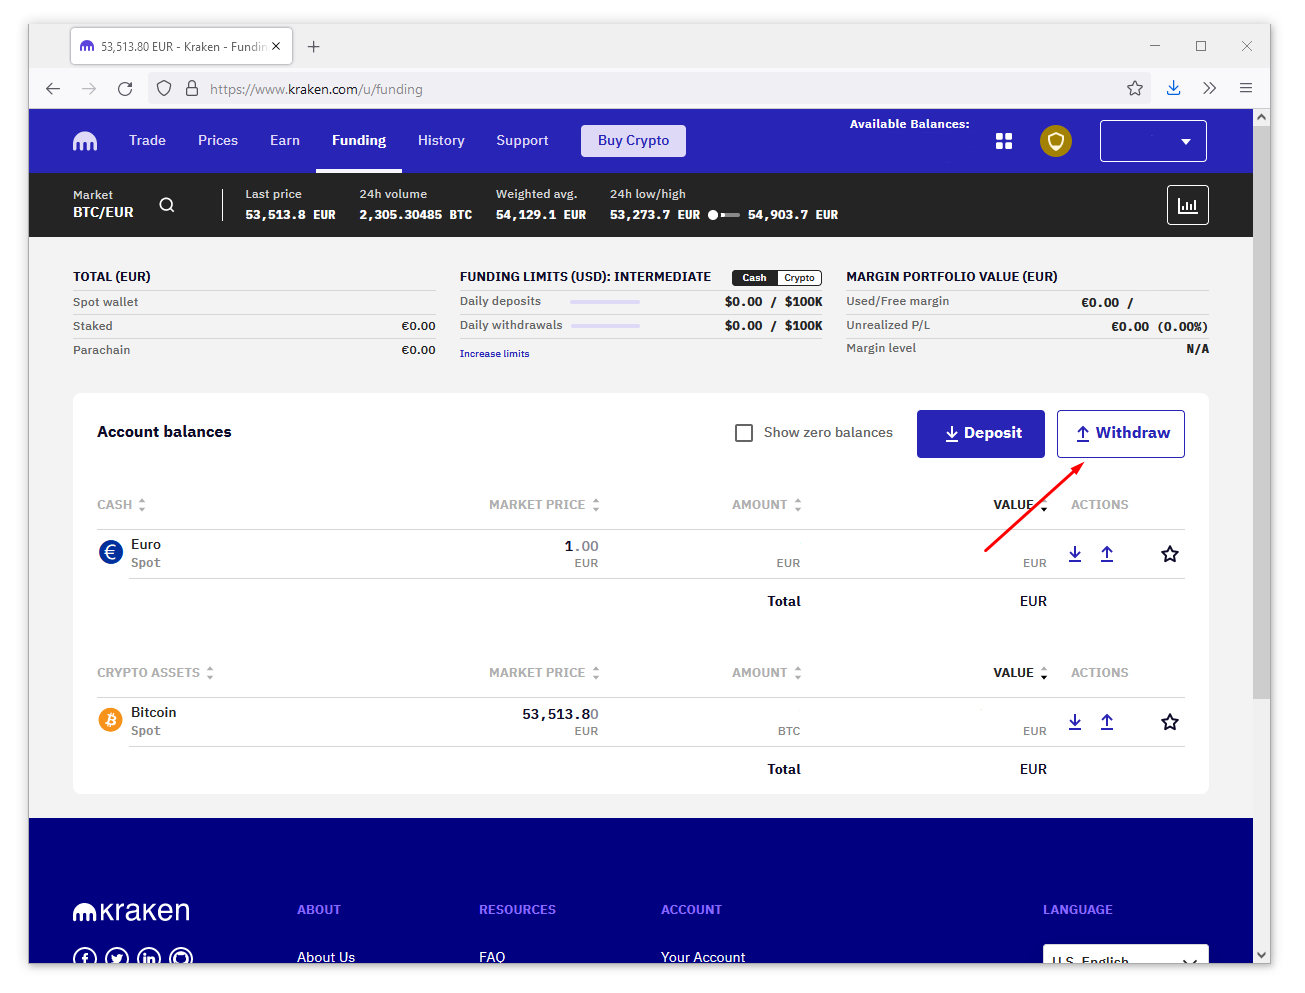Screen dimensions: 1305x993
Task: Open the Kraken Twitter icon in the footer
Action: [x=117, y=956]
